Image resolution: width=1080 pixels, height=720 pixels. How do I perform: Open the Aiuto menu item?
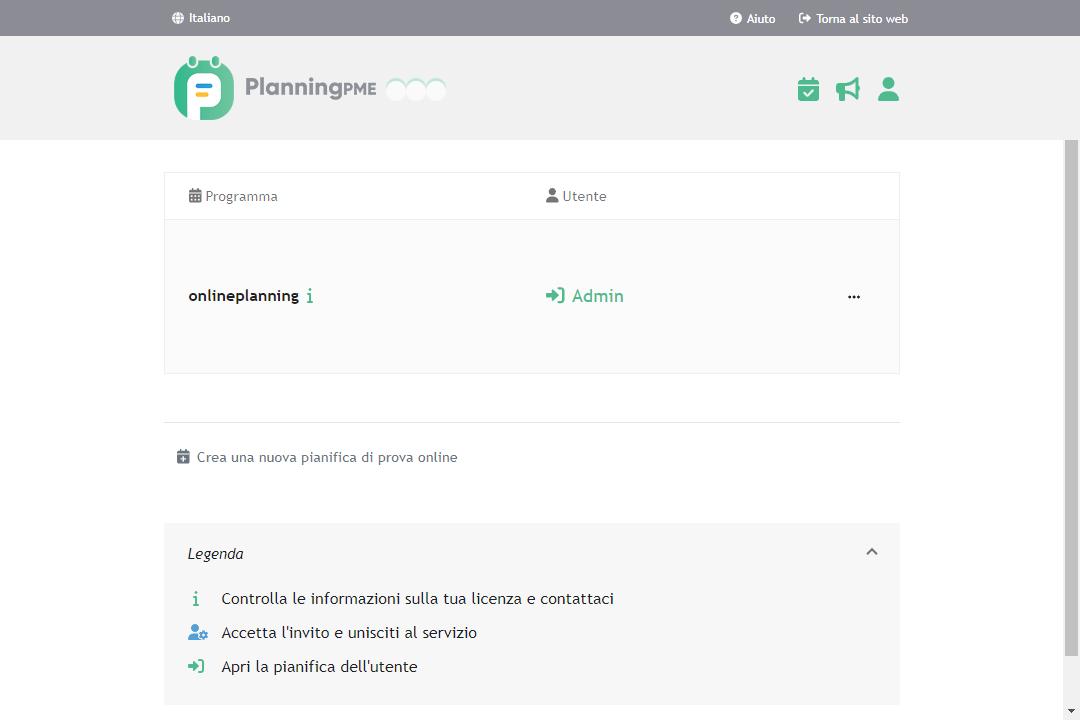point(752,18)
